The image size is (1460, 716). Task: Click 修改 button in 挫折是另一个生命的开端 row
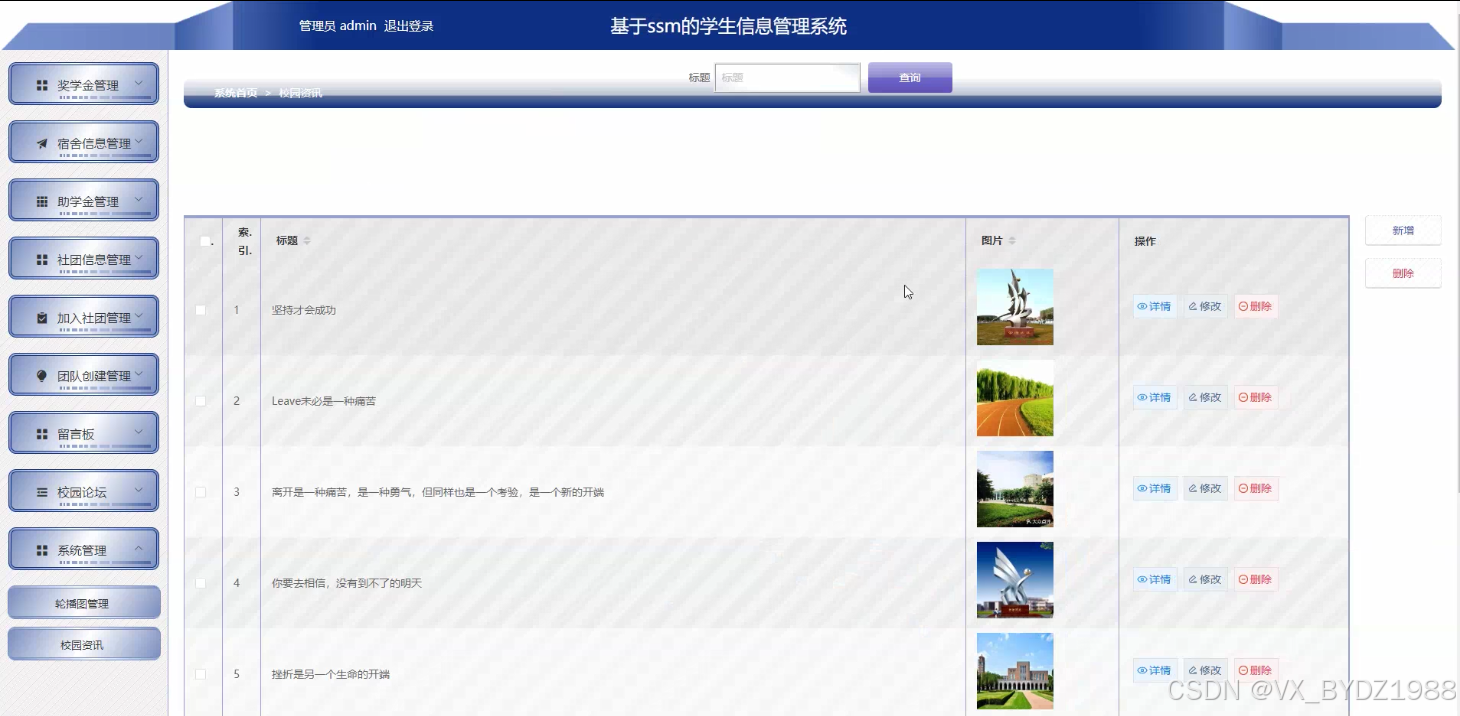(x=1205, y=671)
